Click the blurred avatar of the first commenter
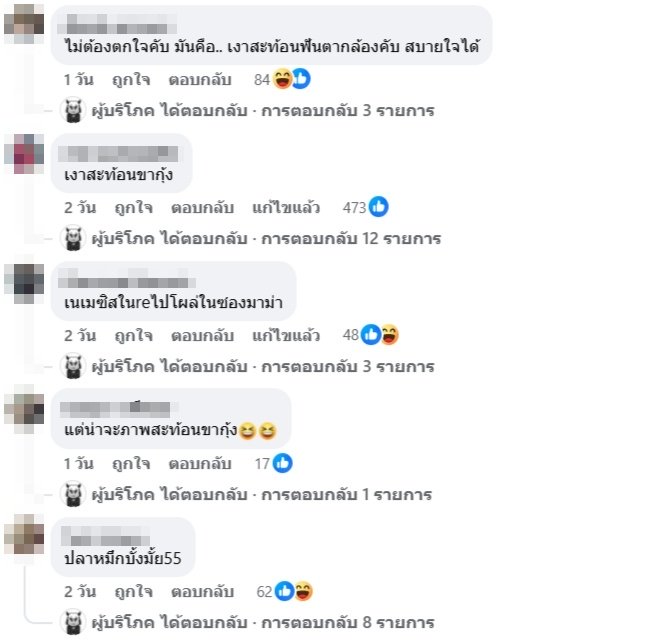The width and height of the screenshot is (663, 641). coord(24,24)
